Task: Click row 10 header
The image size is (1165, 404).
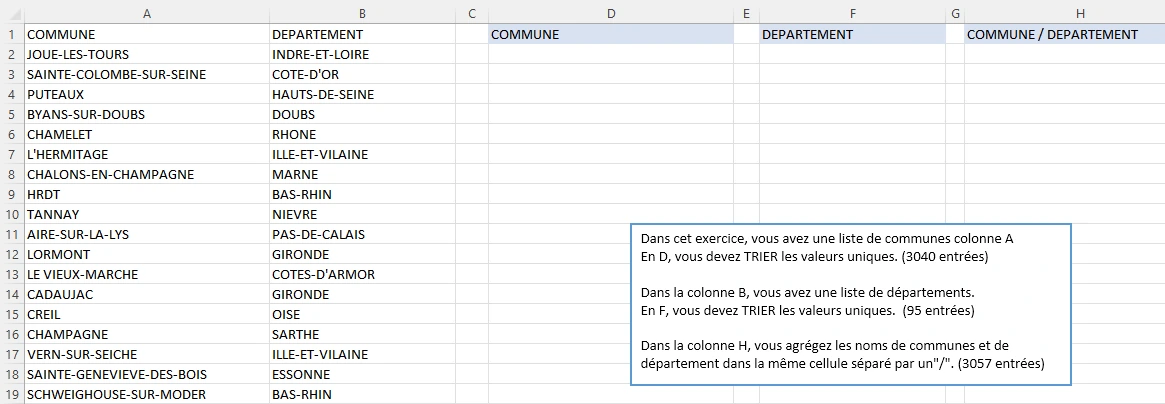Action: (x=11, y=214)
